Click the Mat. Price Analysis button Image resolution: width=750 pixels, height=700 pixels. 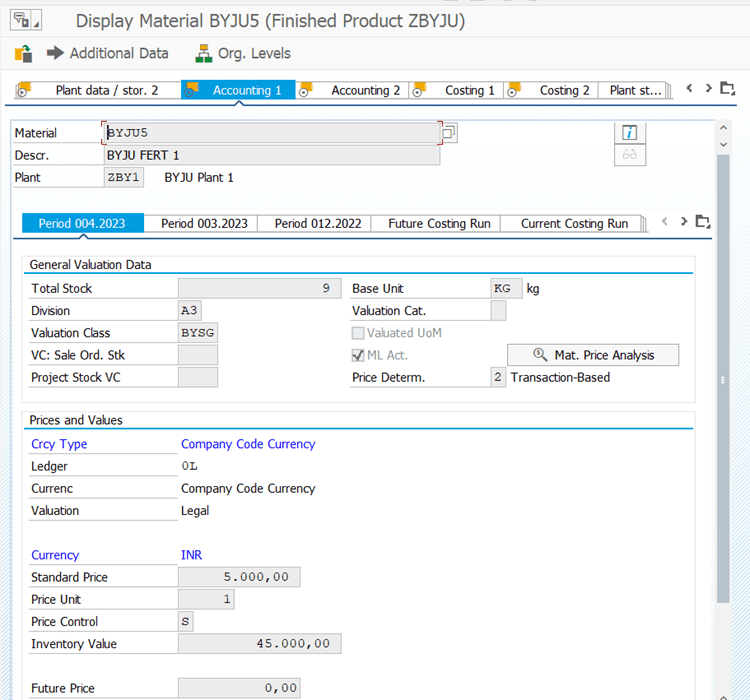[x=593, y=355]
